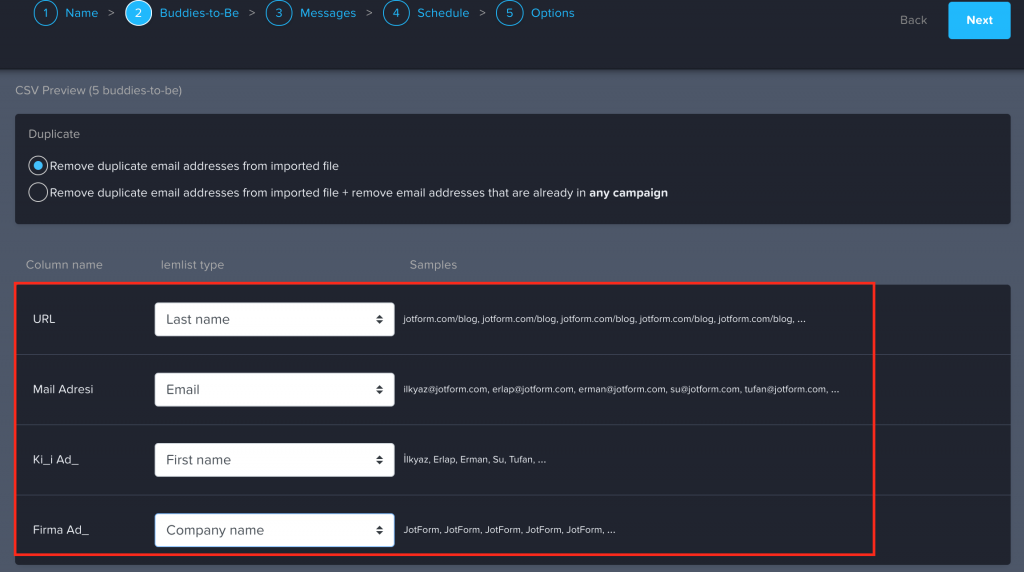Click the email samples list text
Viewport: 1024px width, 572px height.
click(x=620, y=390)
